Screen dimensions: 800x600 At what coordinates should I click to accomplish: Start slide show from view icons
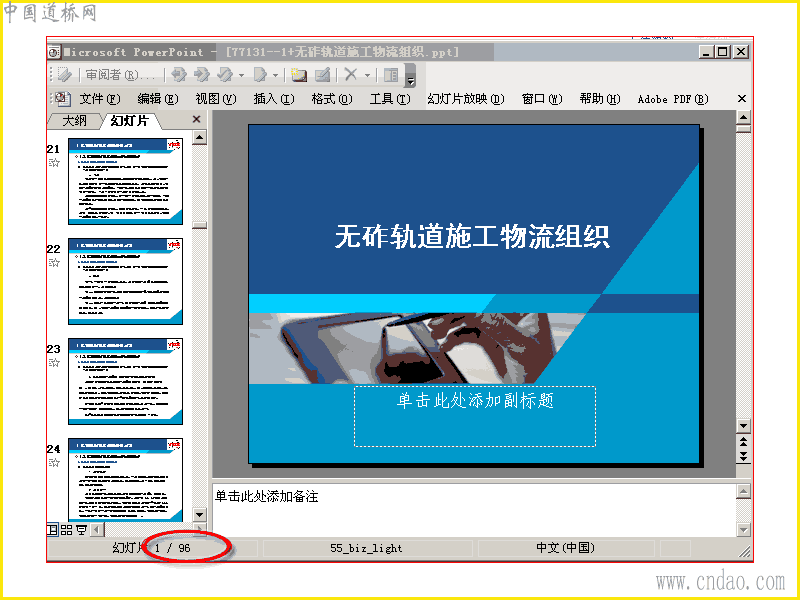tap(81, 530)
